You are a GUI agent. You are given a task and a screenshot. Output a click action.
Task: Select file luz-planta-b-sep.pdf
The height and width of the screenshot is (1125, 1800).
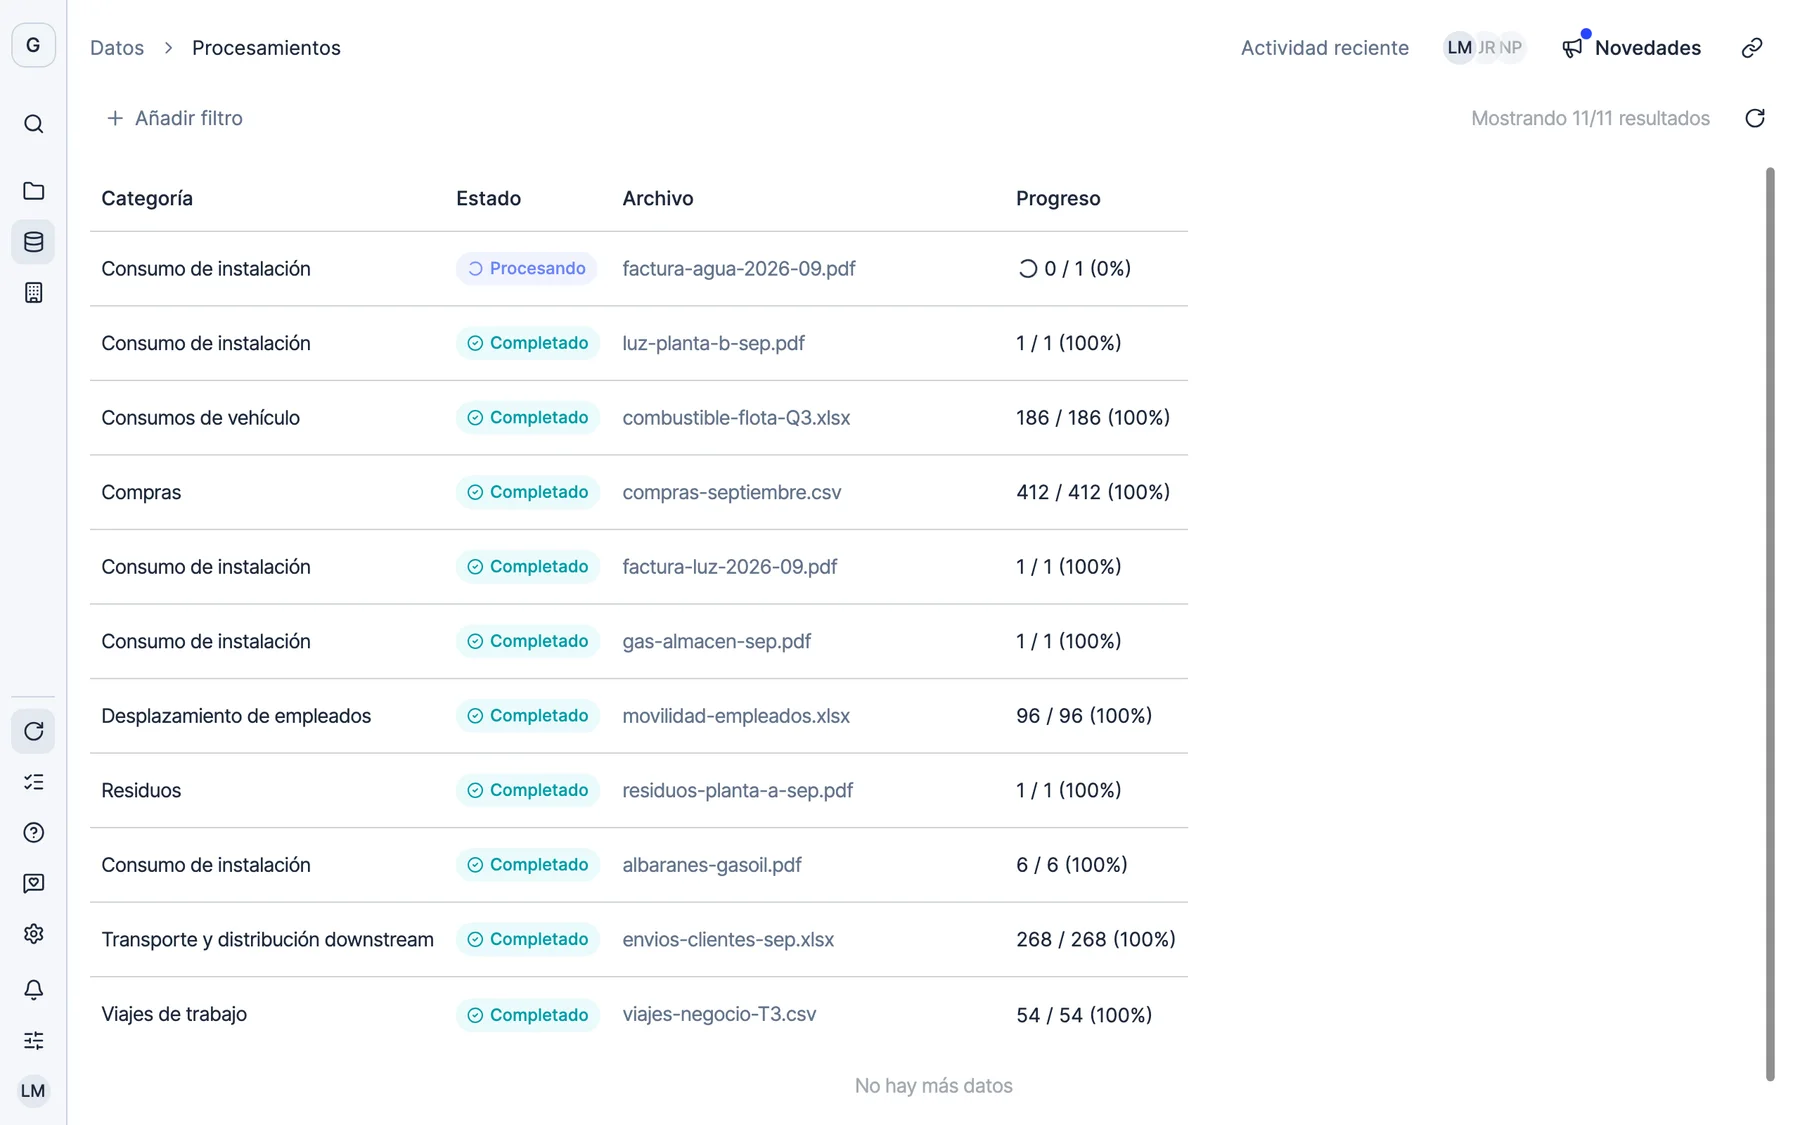713,343
